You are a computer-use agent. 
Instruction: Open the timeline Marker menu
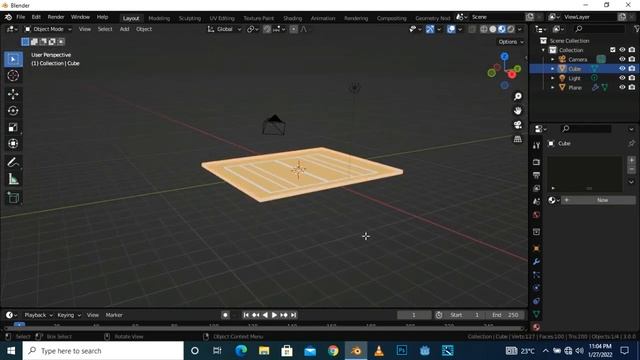click(x=114, y=315)
